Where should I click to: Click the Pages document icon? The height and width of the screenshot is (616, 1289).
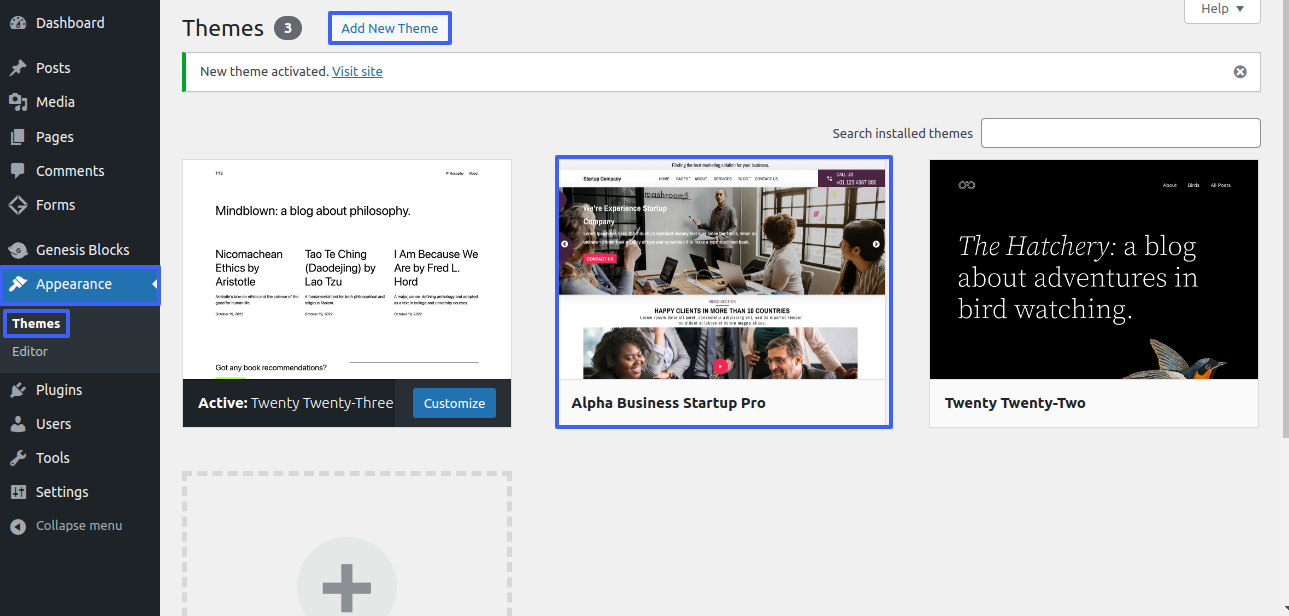[18, 137]
